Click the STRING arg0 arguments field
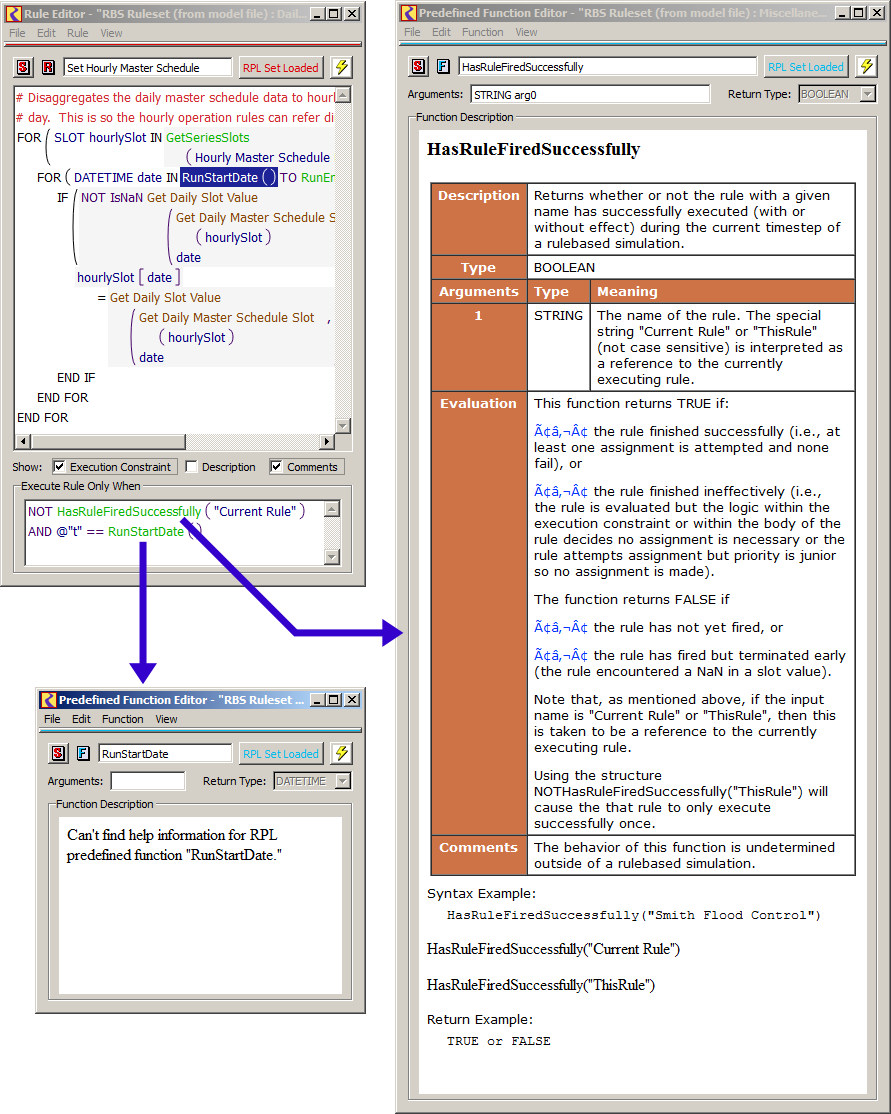891x1114 pixels. [590, 94]
